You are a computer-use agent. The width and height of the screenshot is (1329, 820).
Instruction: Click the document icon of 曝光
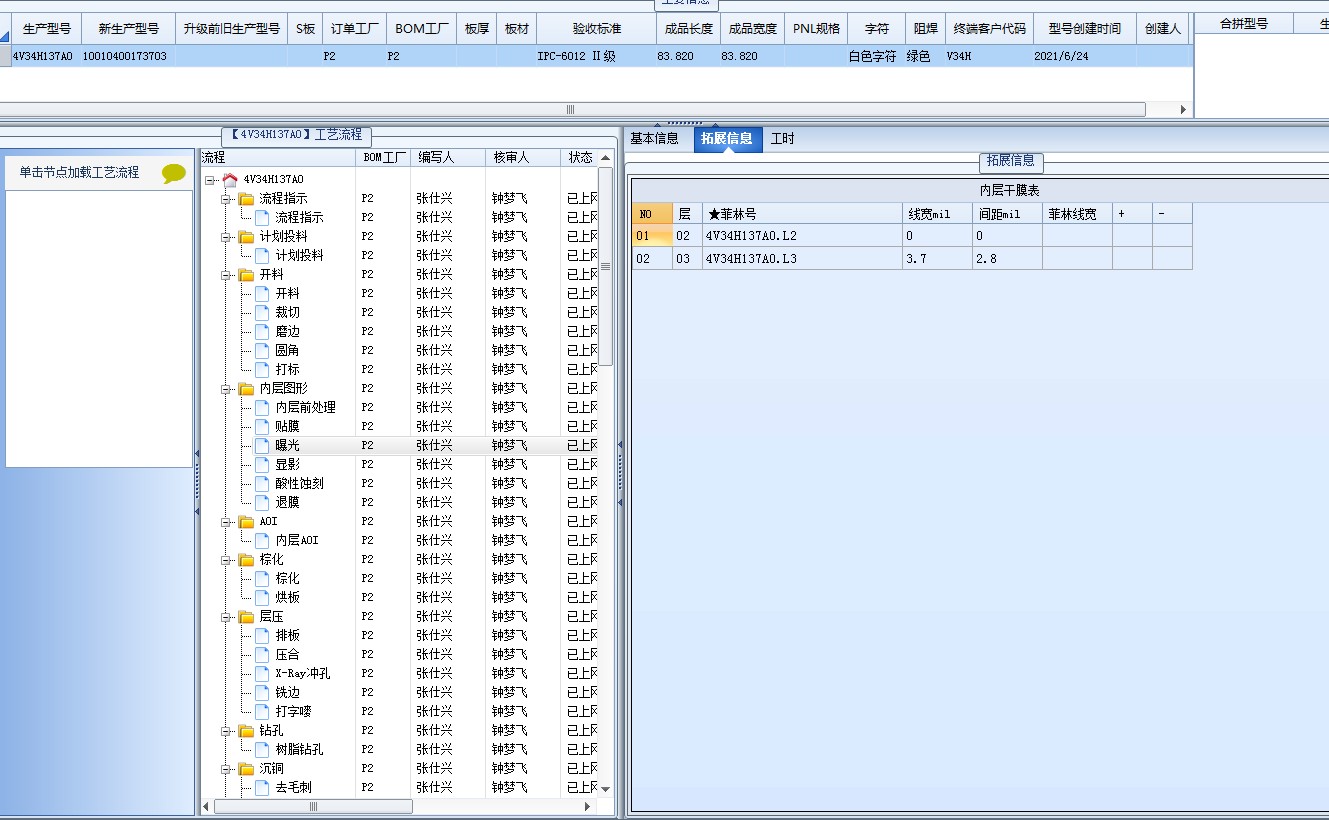point(262,445)
